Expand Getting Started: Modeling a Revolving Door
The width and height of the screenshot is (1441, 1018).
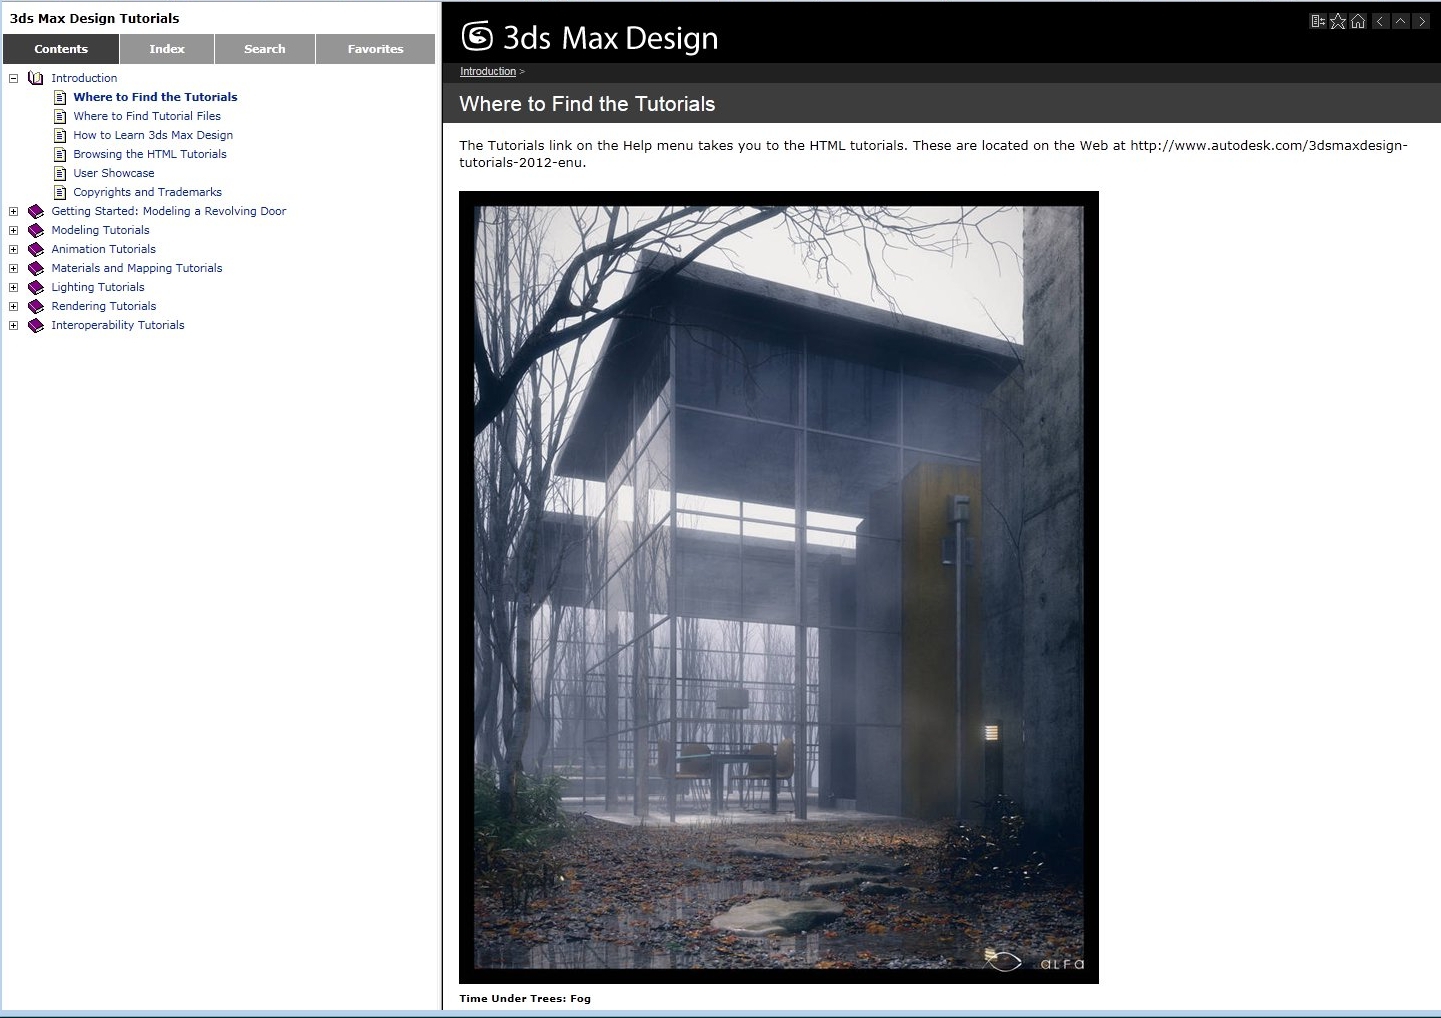13,211
